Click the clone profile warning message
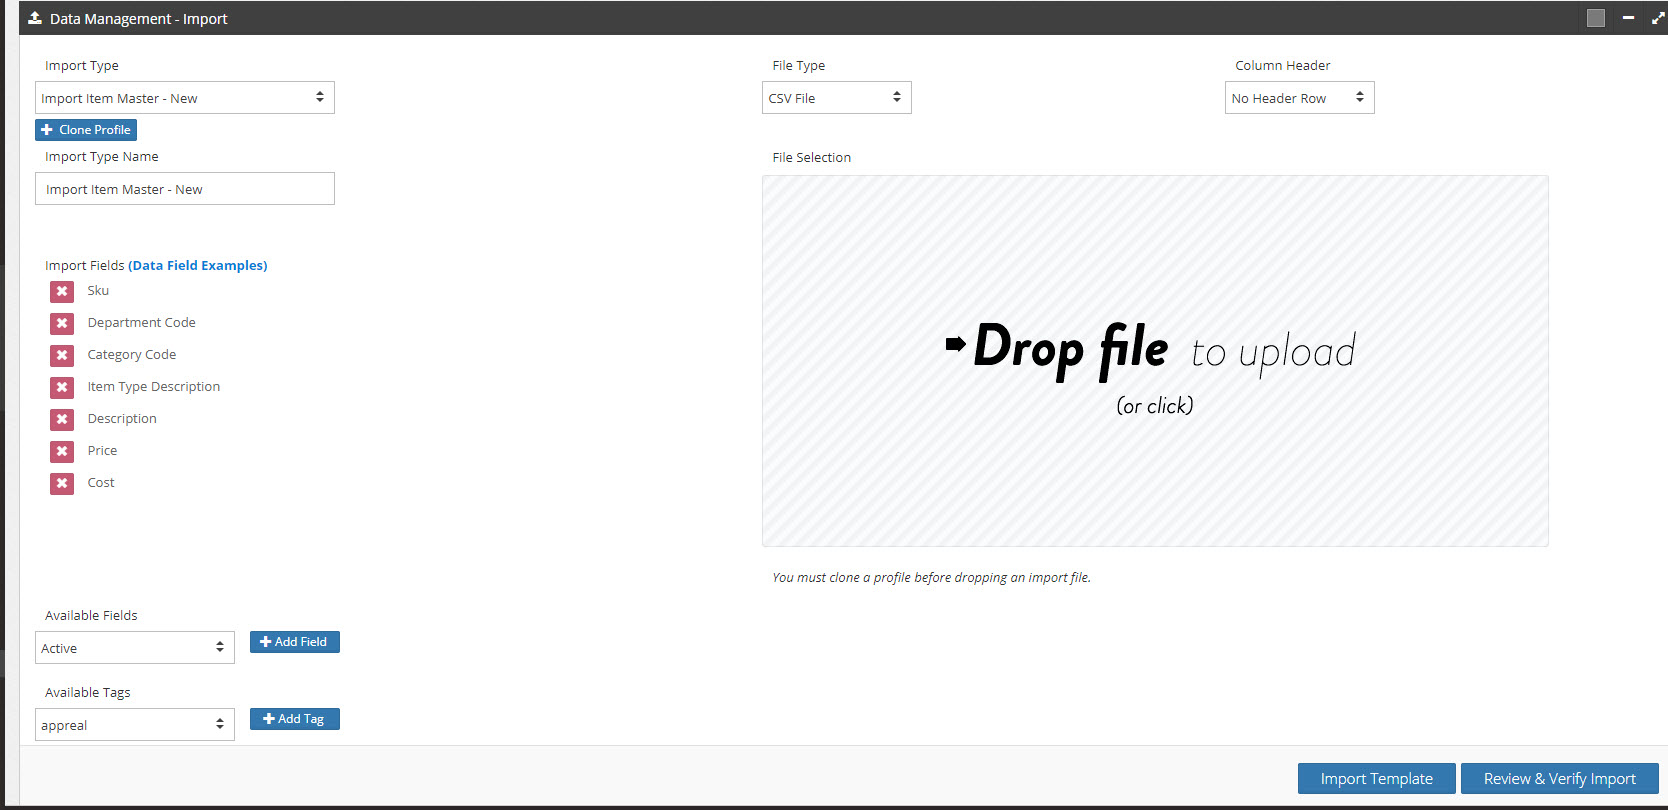The image size is (1668, 810). pos(931,578)
